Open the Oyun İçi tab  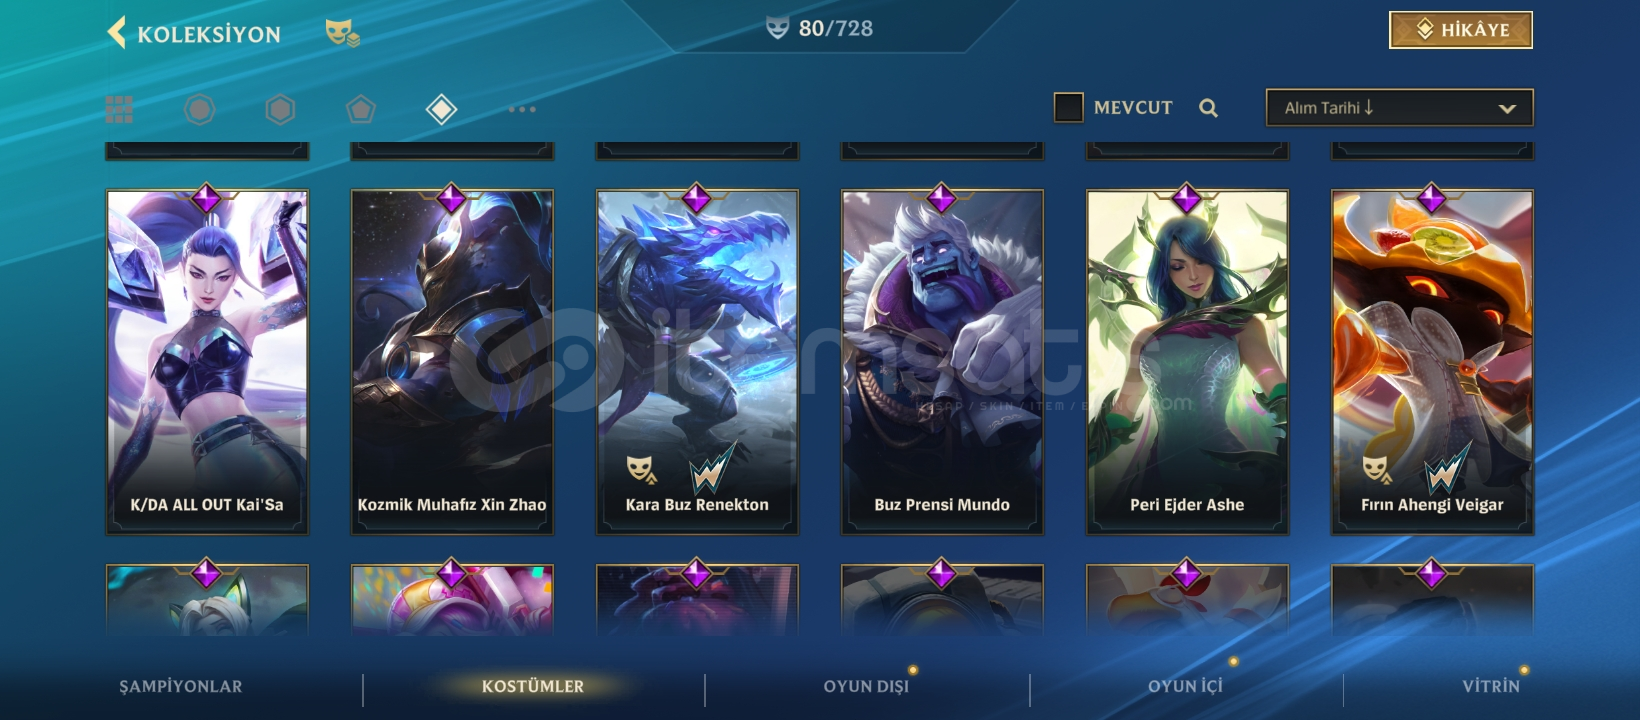click(1185, 687)
